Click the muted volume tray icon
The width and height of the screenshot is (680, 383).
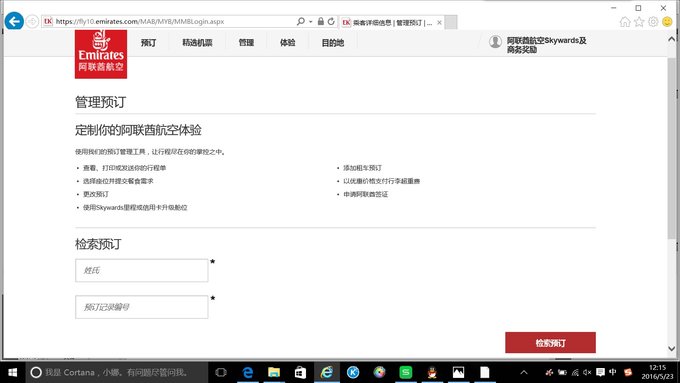tap(587, 372)
